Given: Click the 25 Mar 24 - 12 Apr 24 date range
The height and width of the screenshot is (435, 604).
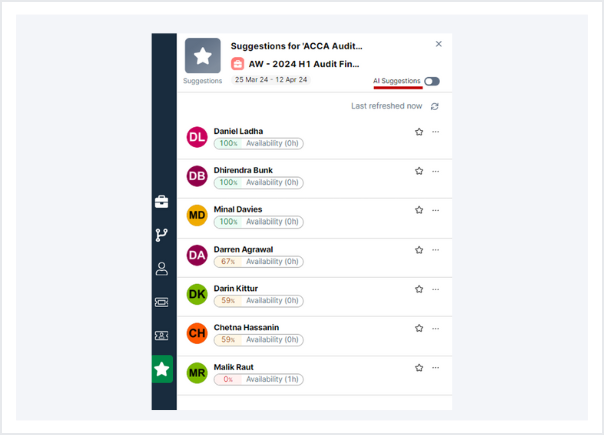Looking at the screenshot, I should (x=271, y=80).
